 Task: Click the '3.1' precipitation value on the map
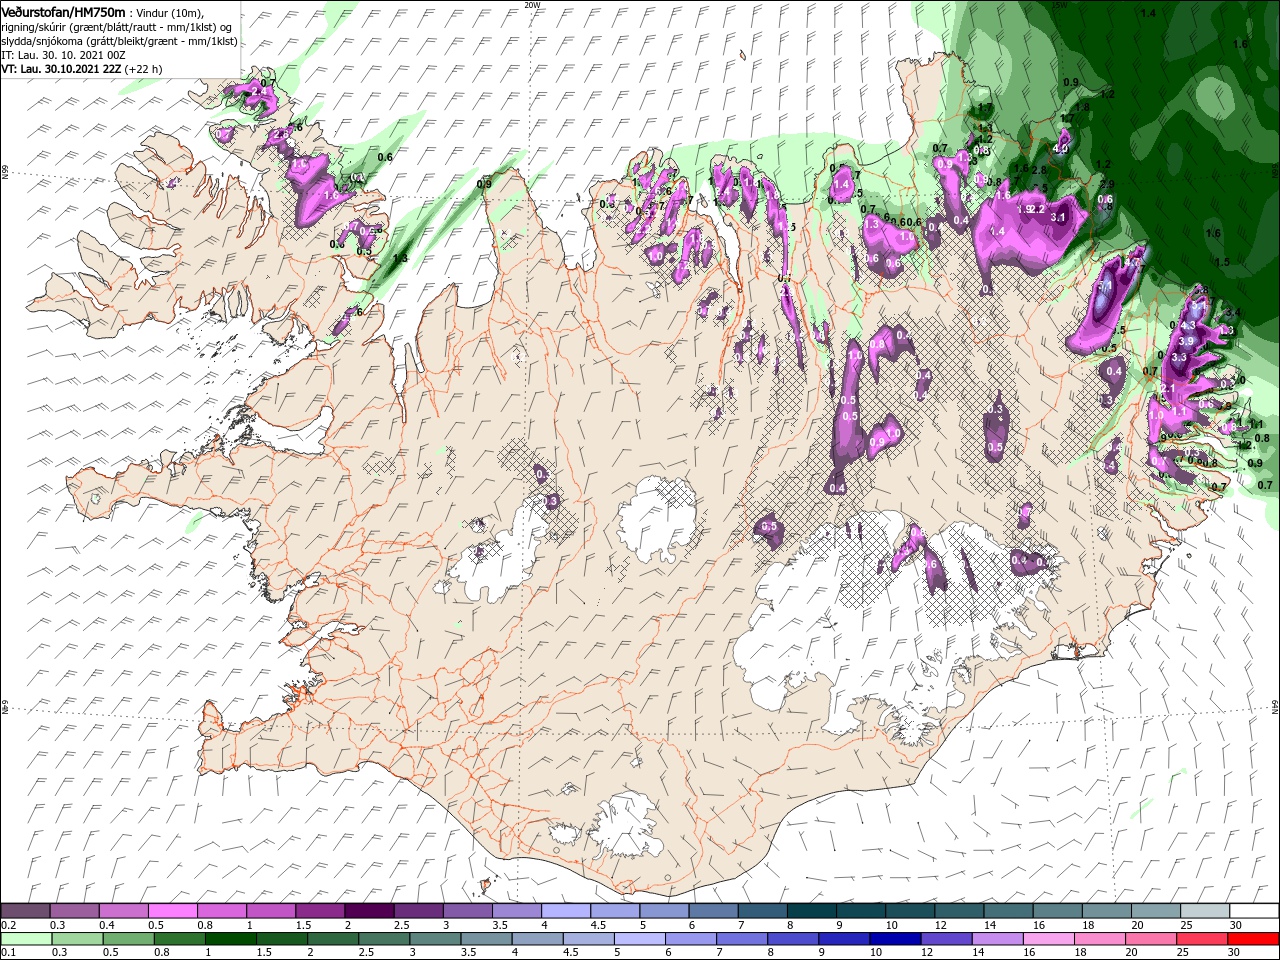pos(1060,216)
